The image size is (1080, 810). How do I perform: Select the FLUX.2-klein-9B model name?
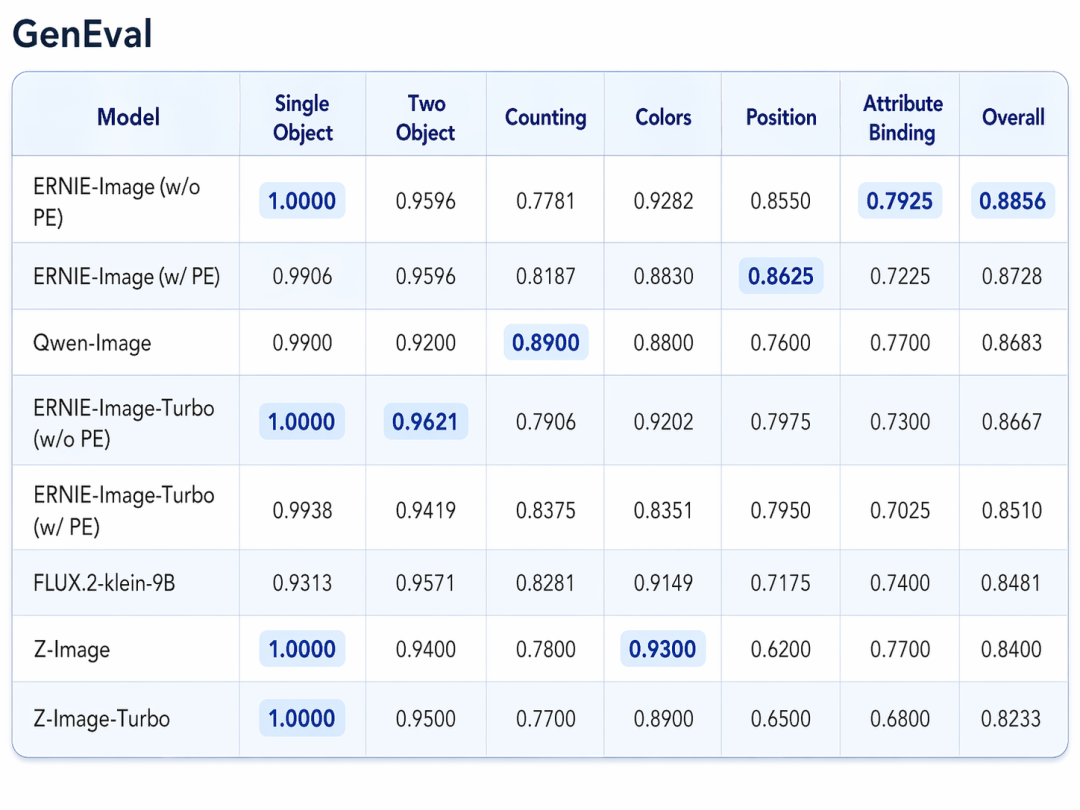pos(104,582)
